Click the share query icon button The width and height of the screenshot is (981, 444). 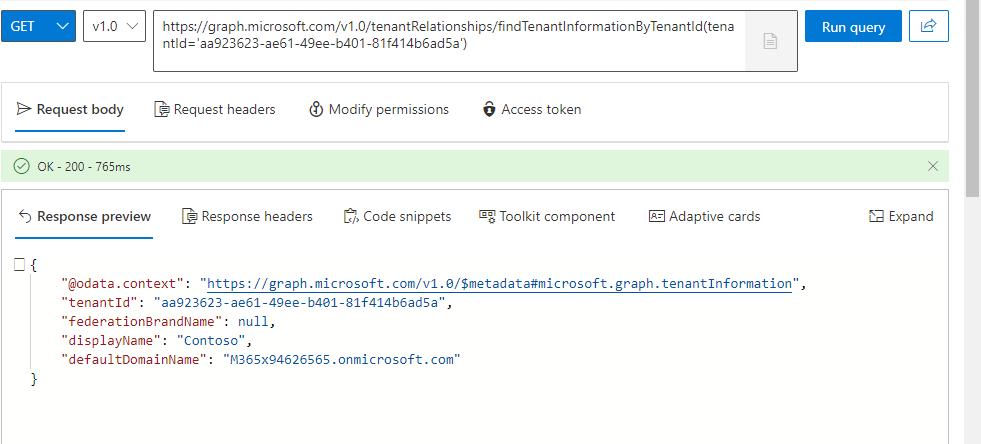[928, 26]
